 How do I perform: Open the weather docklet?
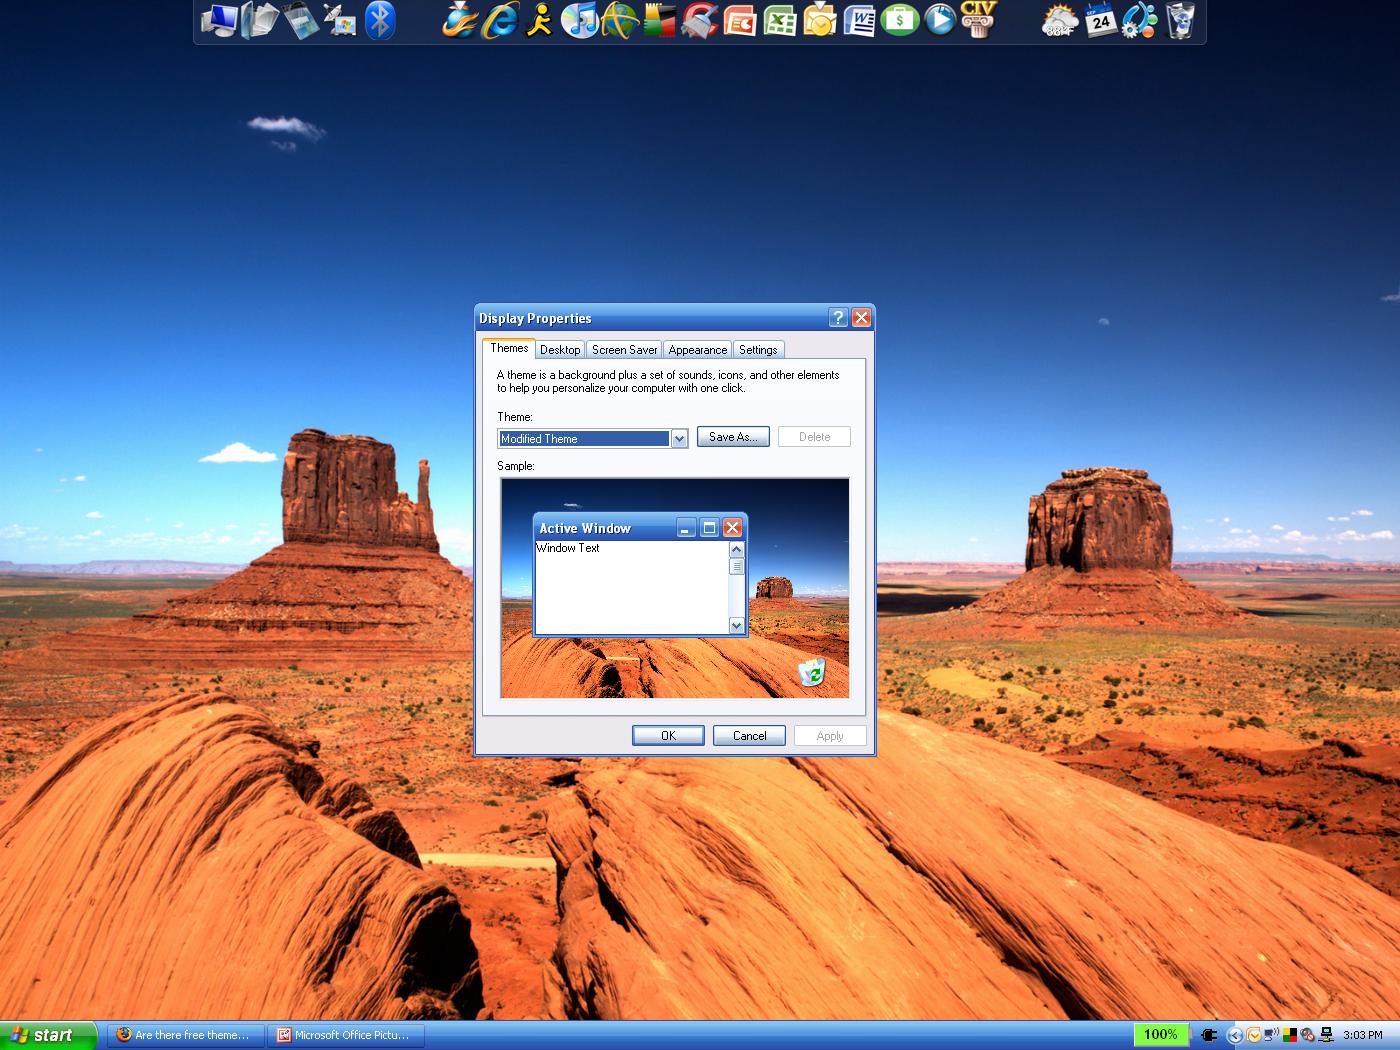pyautogui.click(x=1060, y=20)
